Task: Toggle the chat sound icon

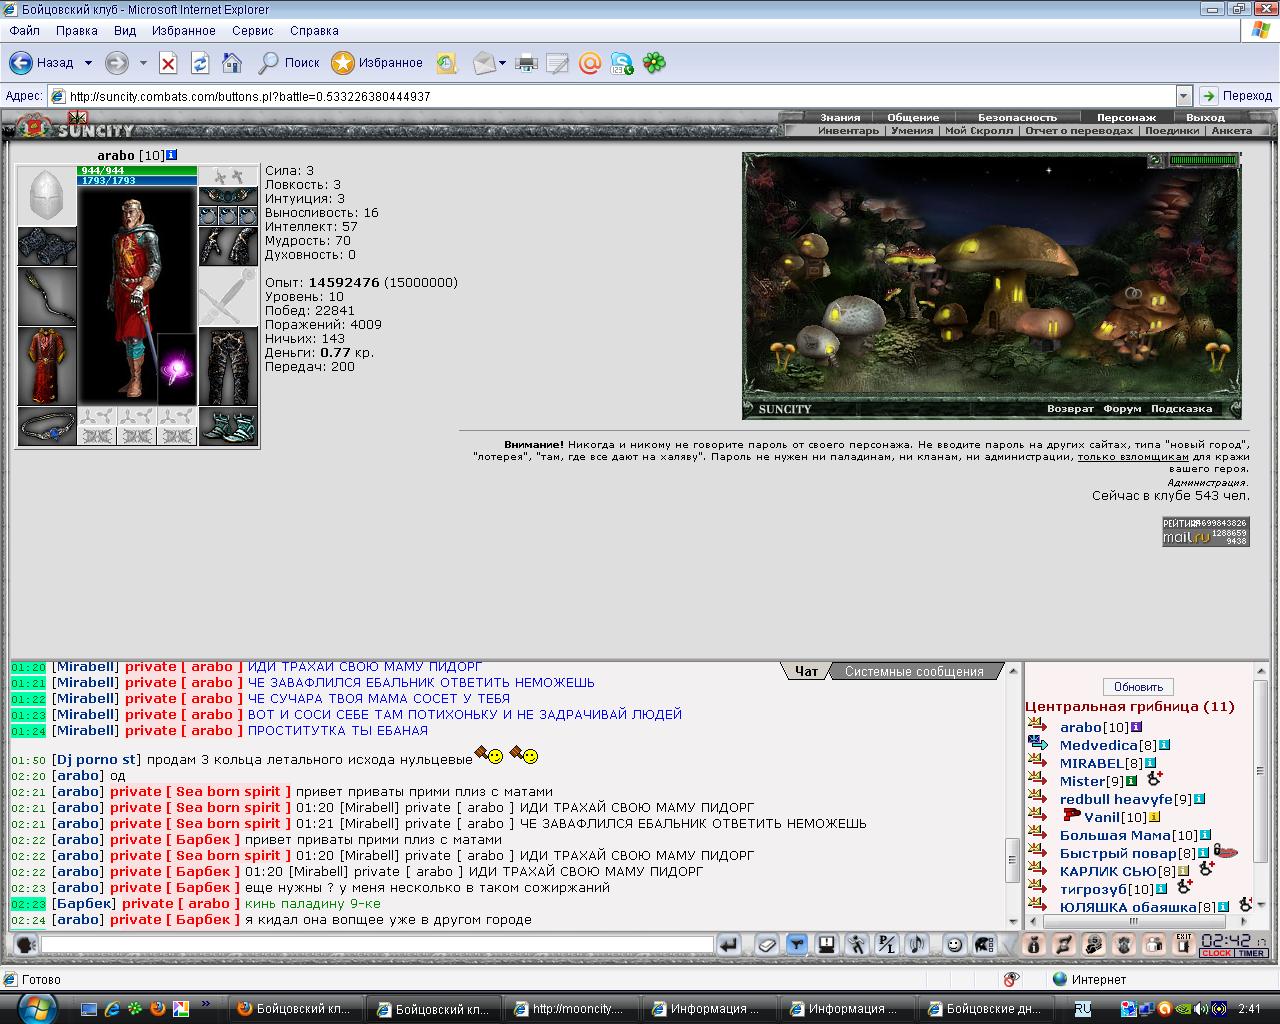Action: point(917,945)
